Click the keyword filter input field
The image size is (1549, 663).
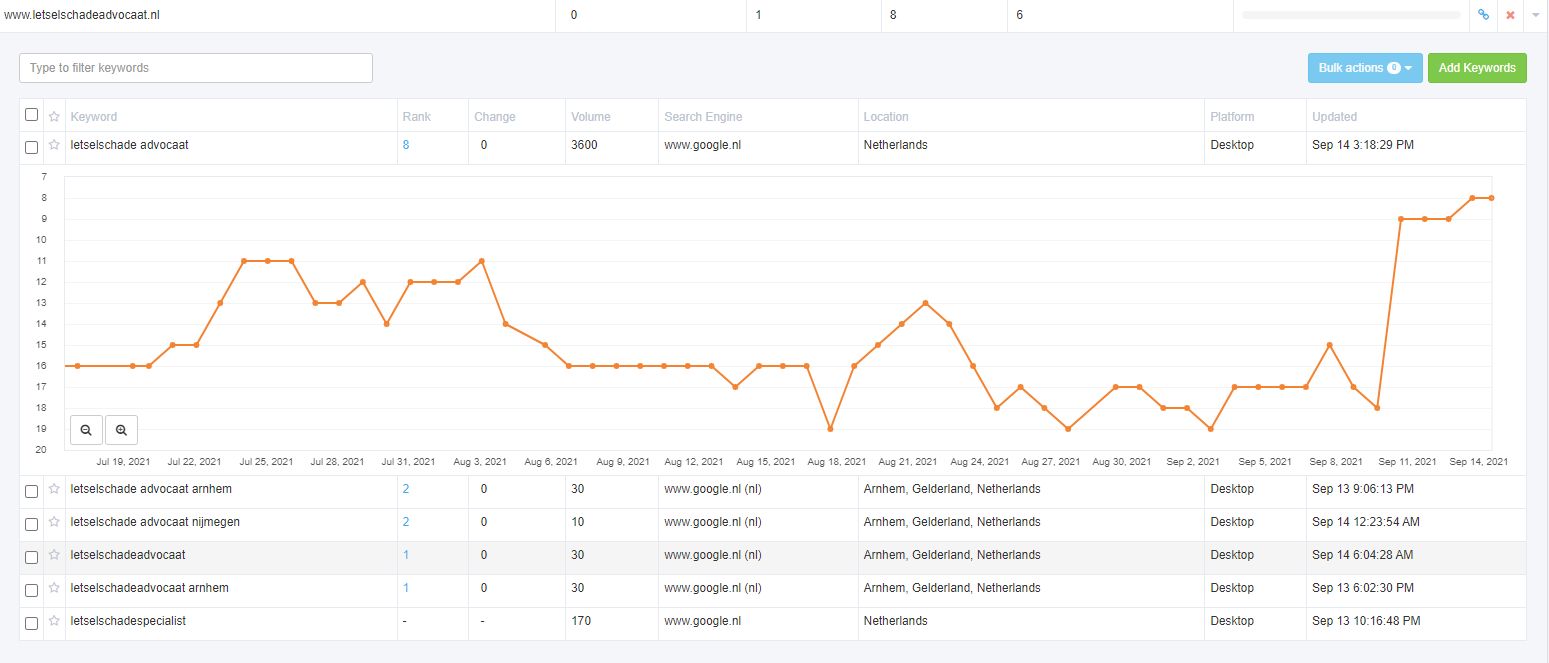coord(196,68)
